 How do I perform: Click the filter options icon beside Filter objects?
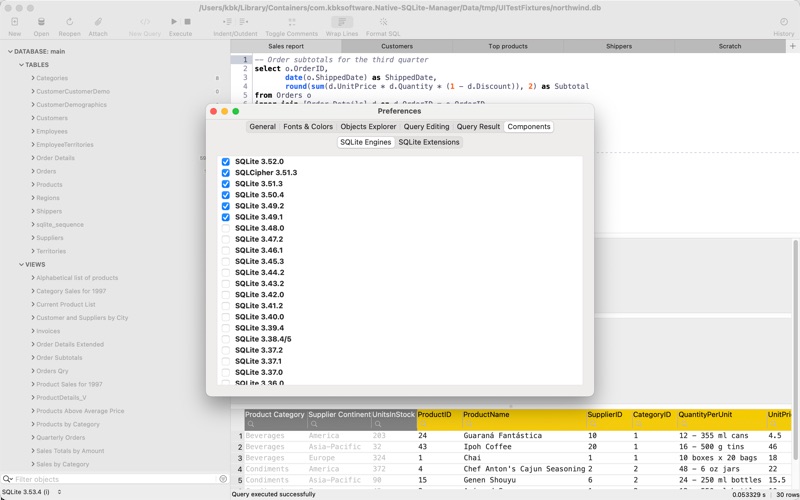[223, 479]
